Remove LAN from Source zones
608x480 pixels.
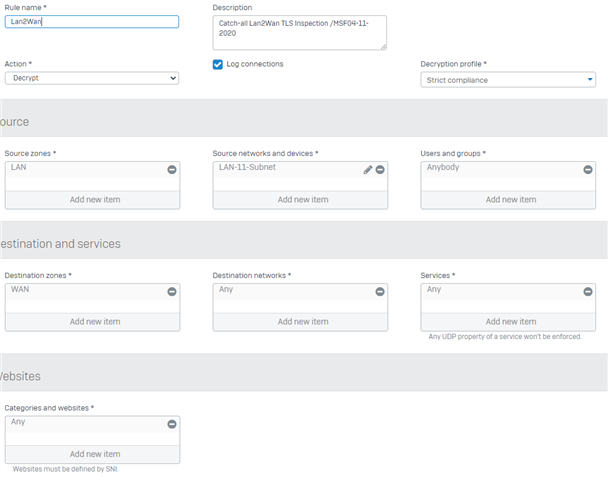click(172, 169)
